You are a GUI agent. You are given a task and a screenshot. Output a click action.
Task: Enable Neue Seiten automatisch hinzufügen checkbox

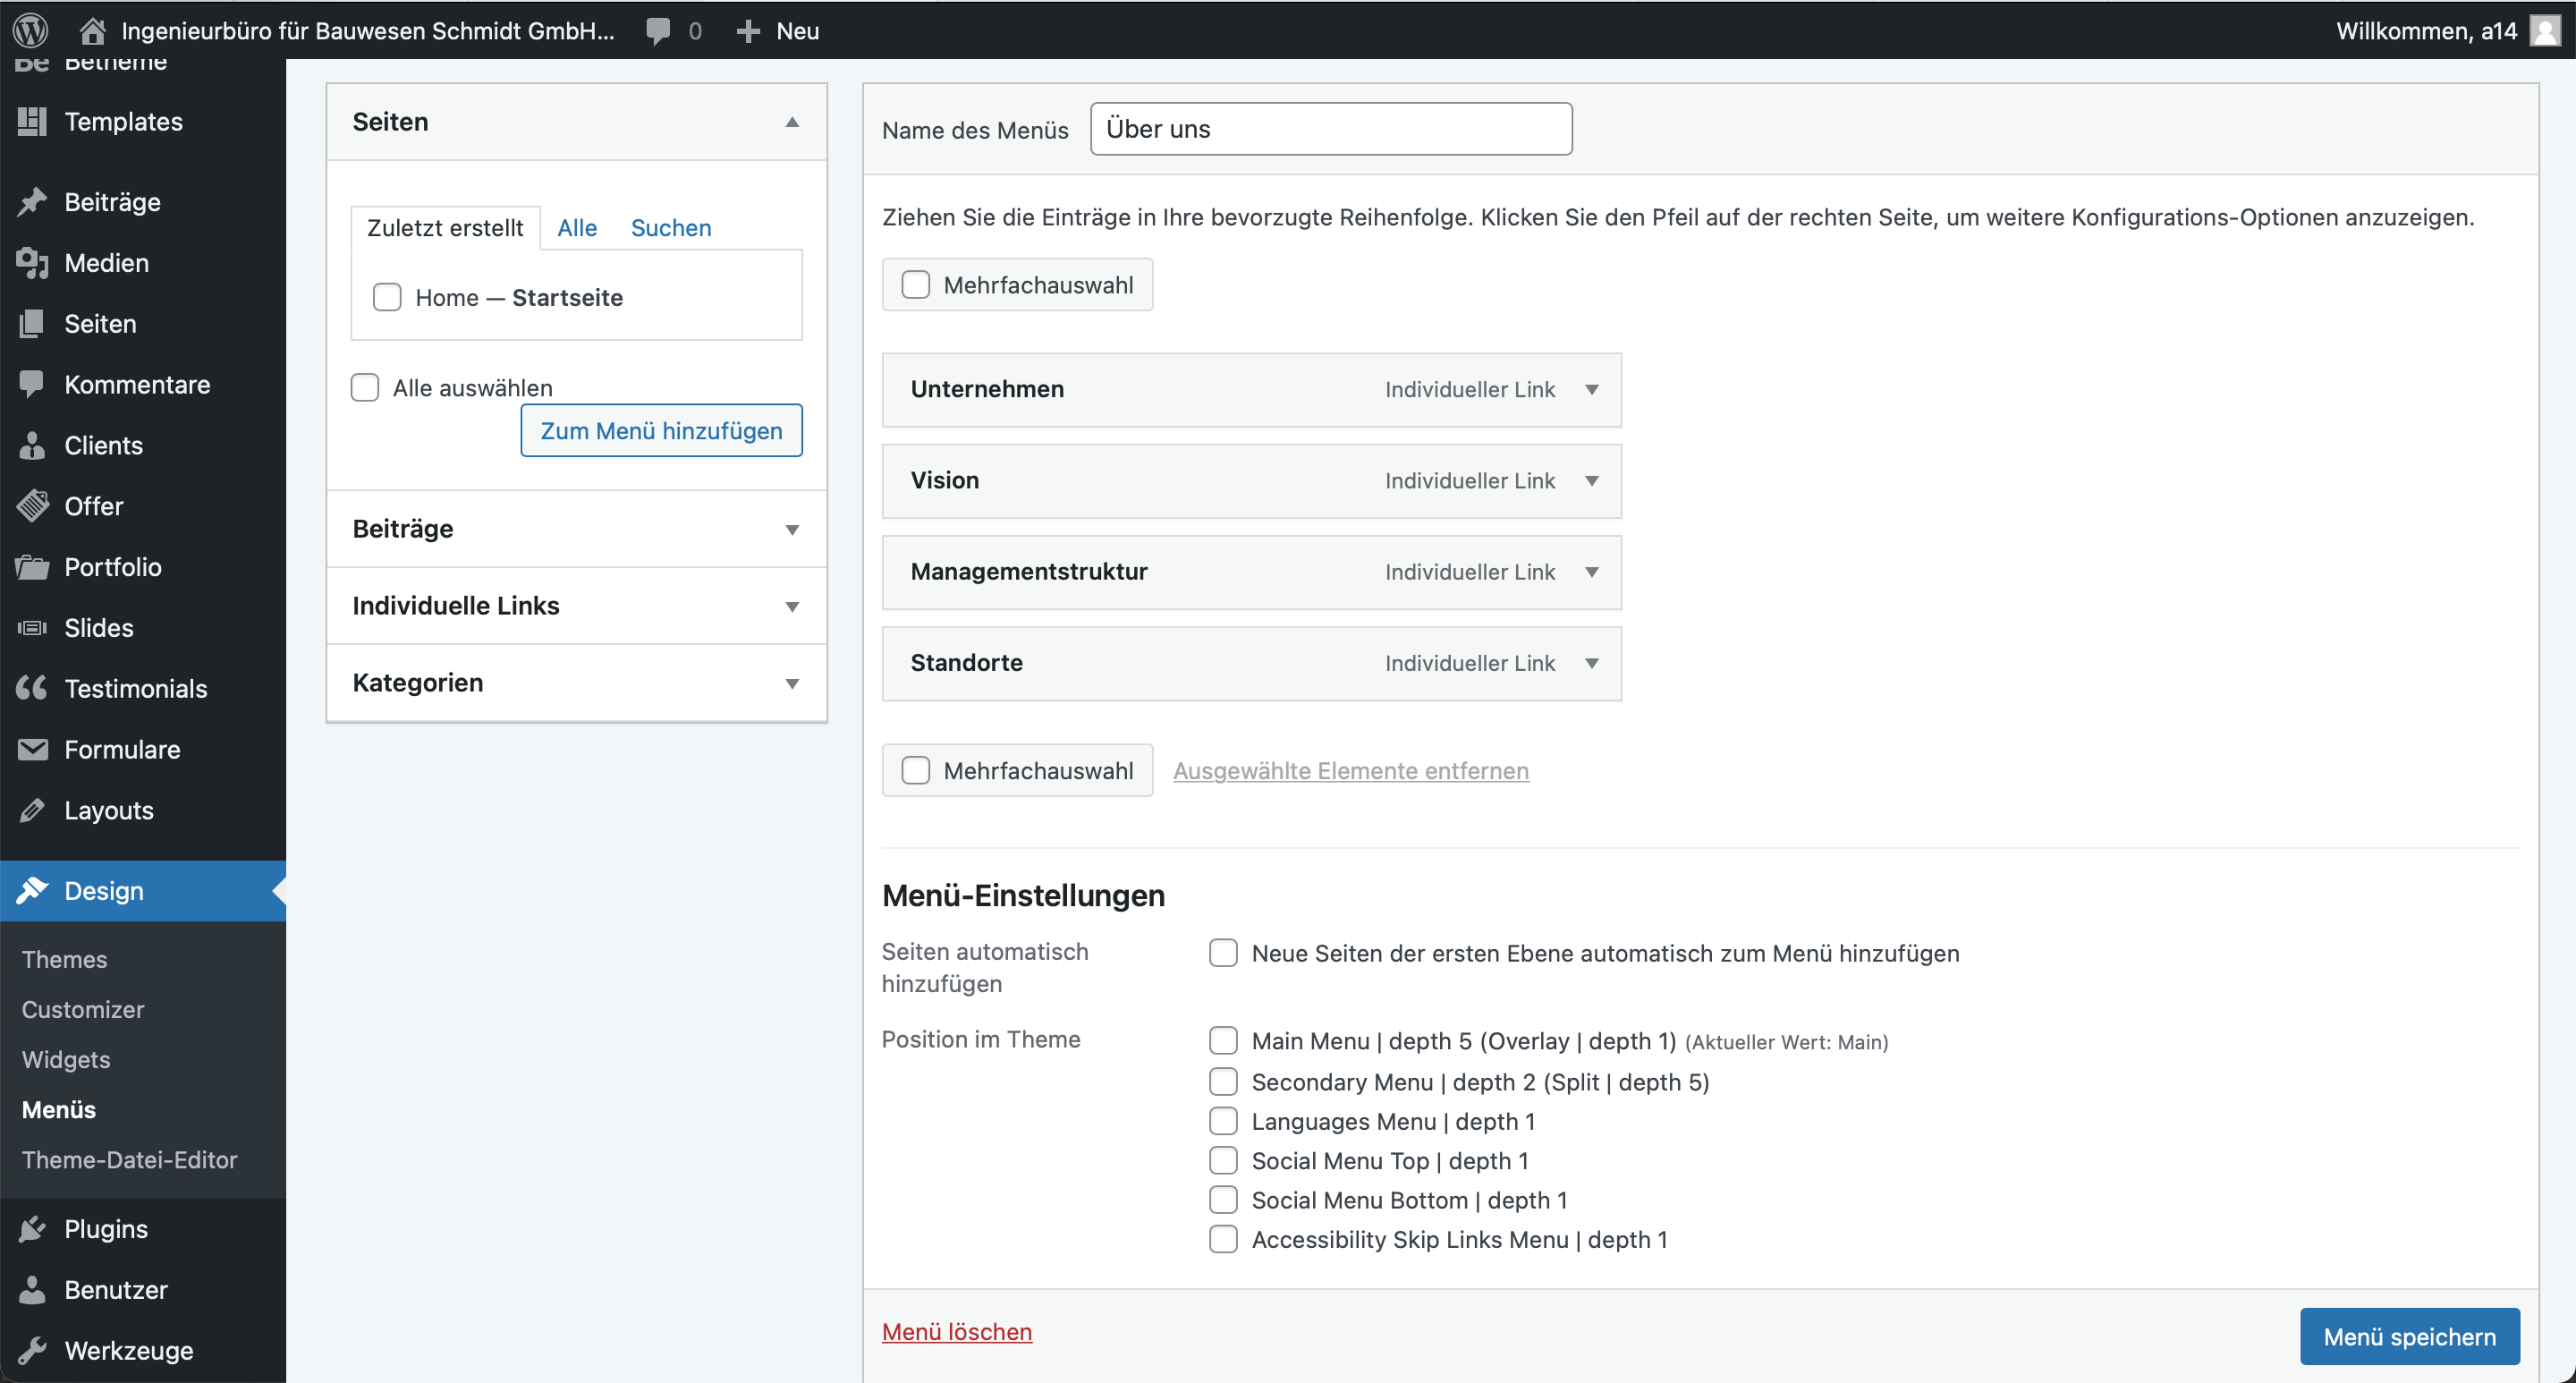1224,952
